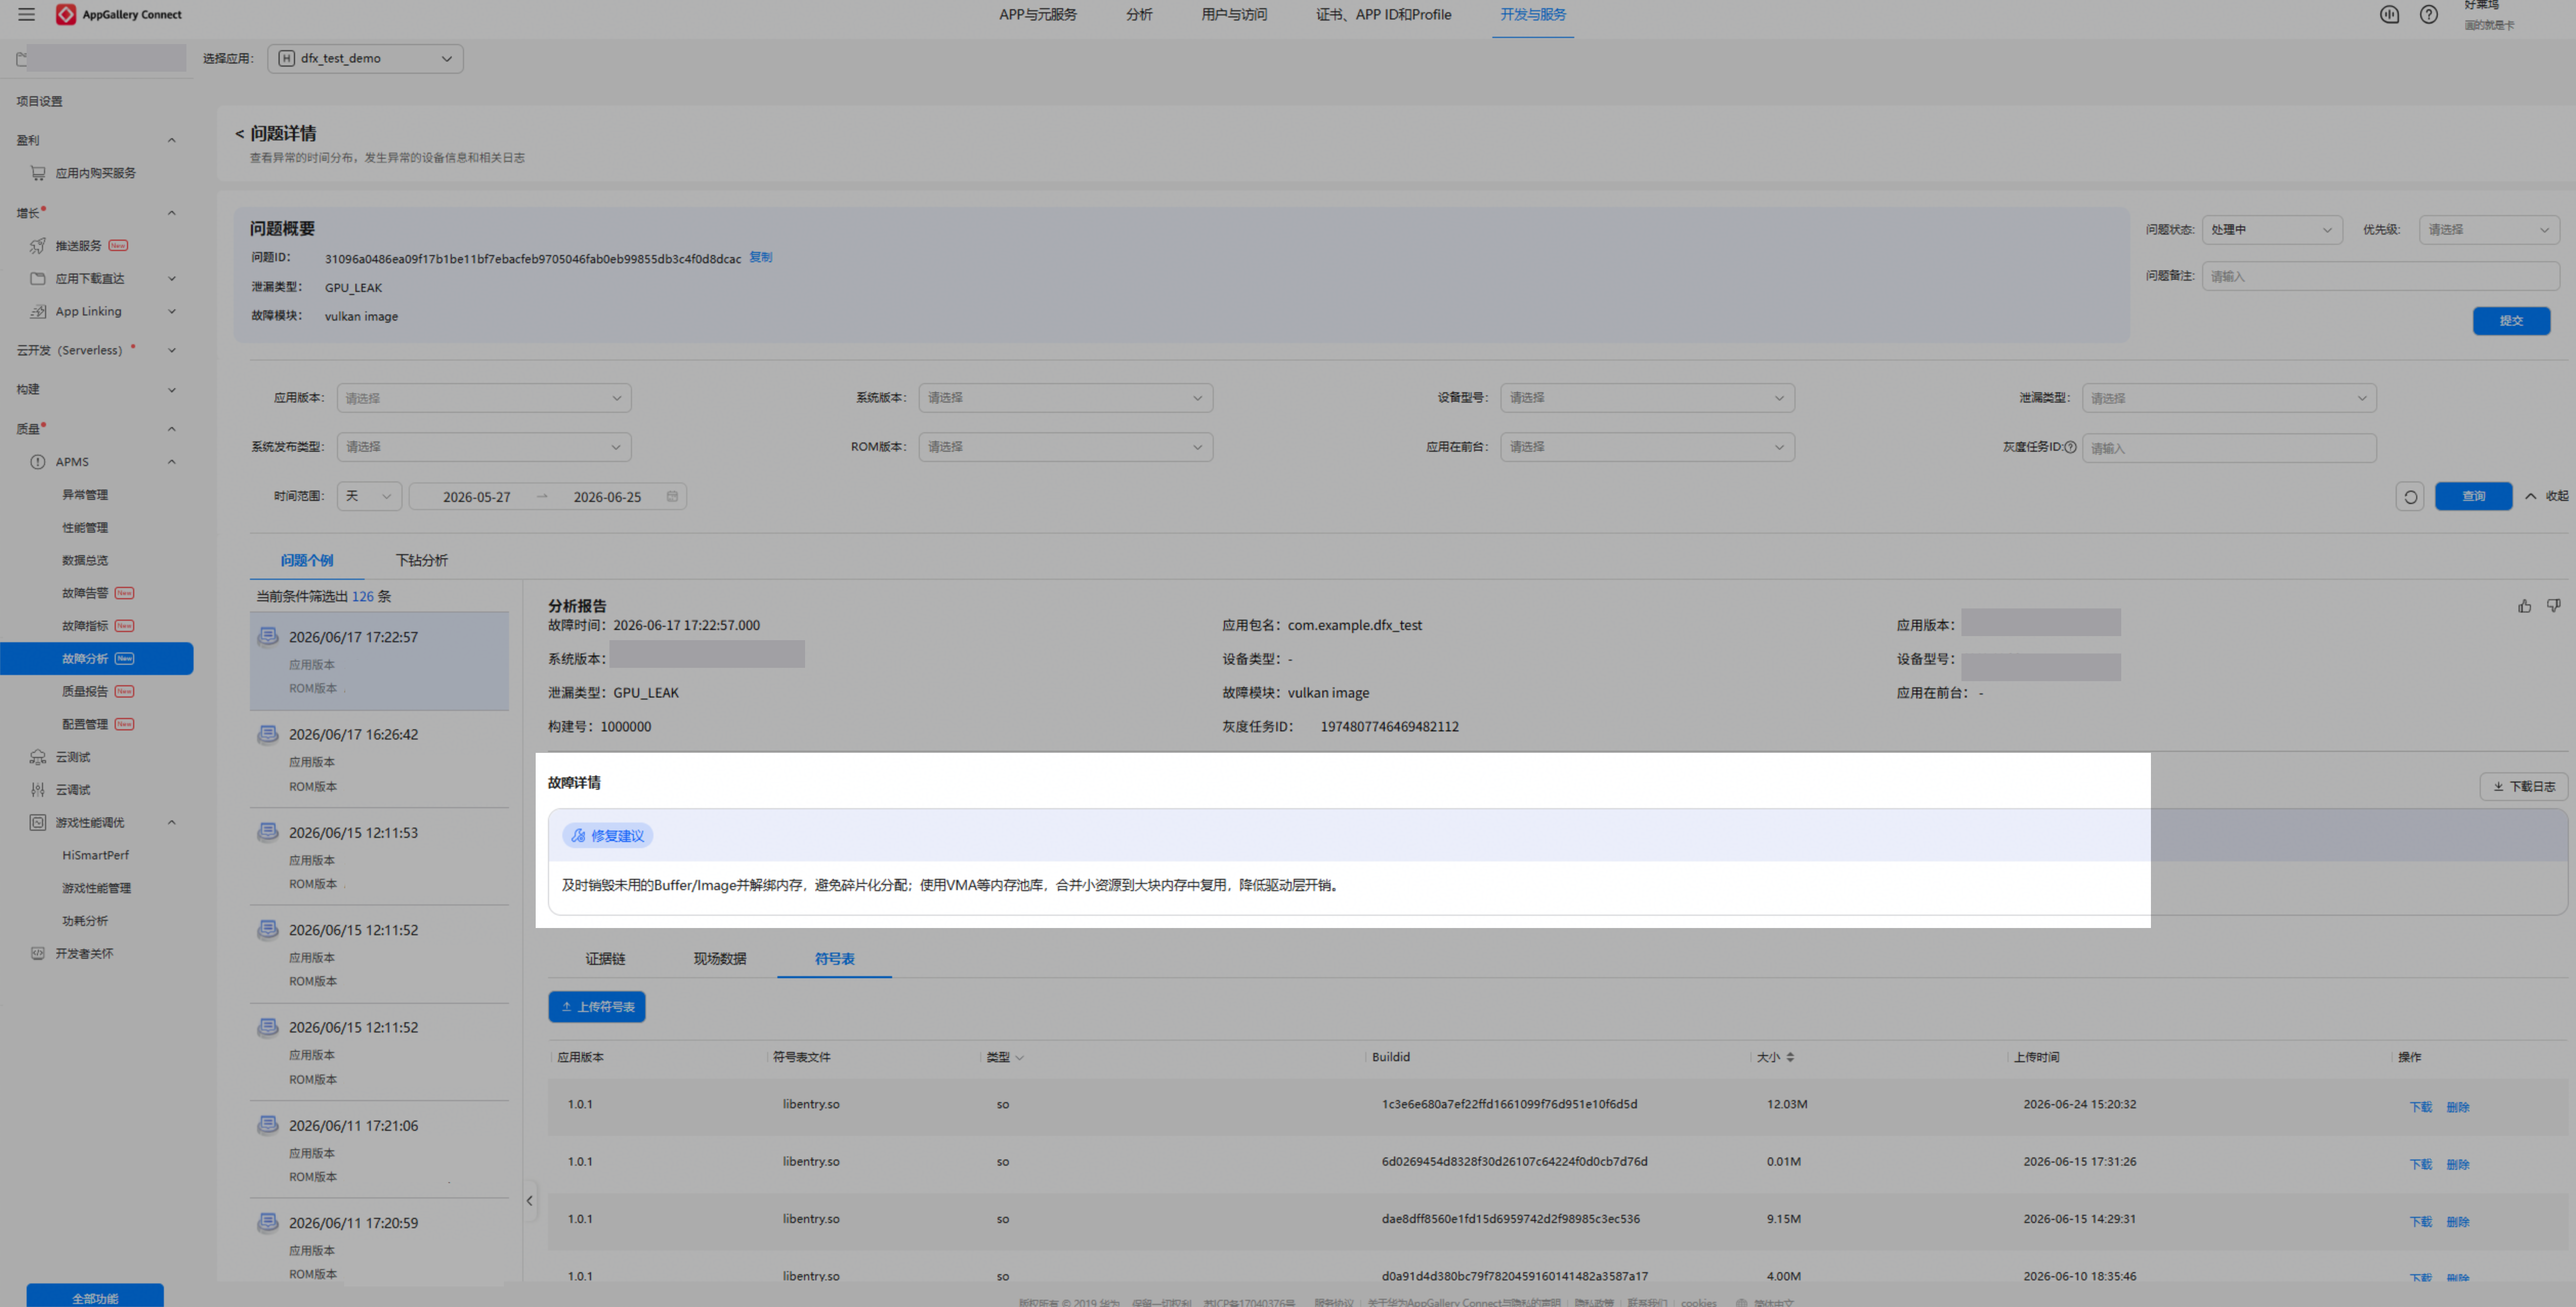Click the help question mark icon

2428,14
